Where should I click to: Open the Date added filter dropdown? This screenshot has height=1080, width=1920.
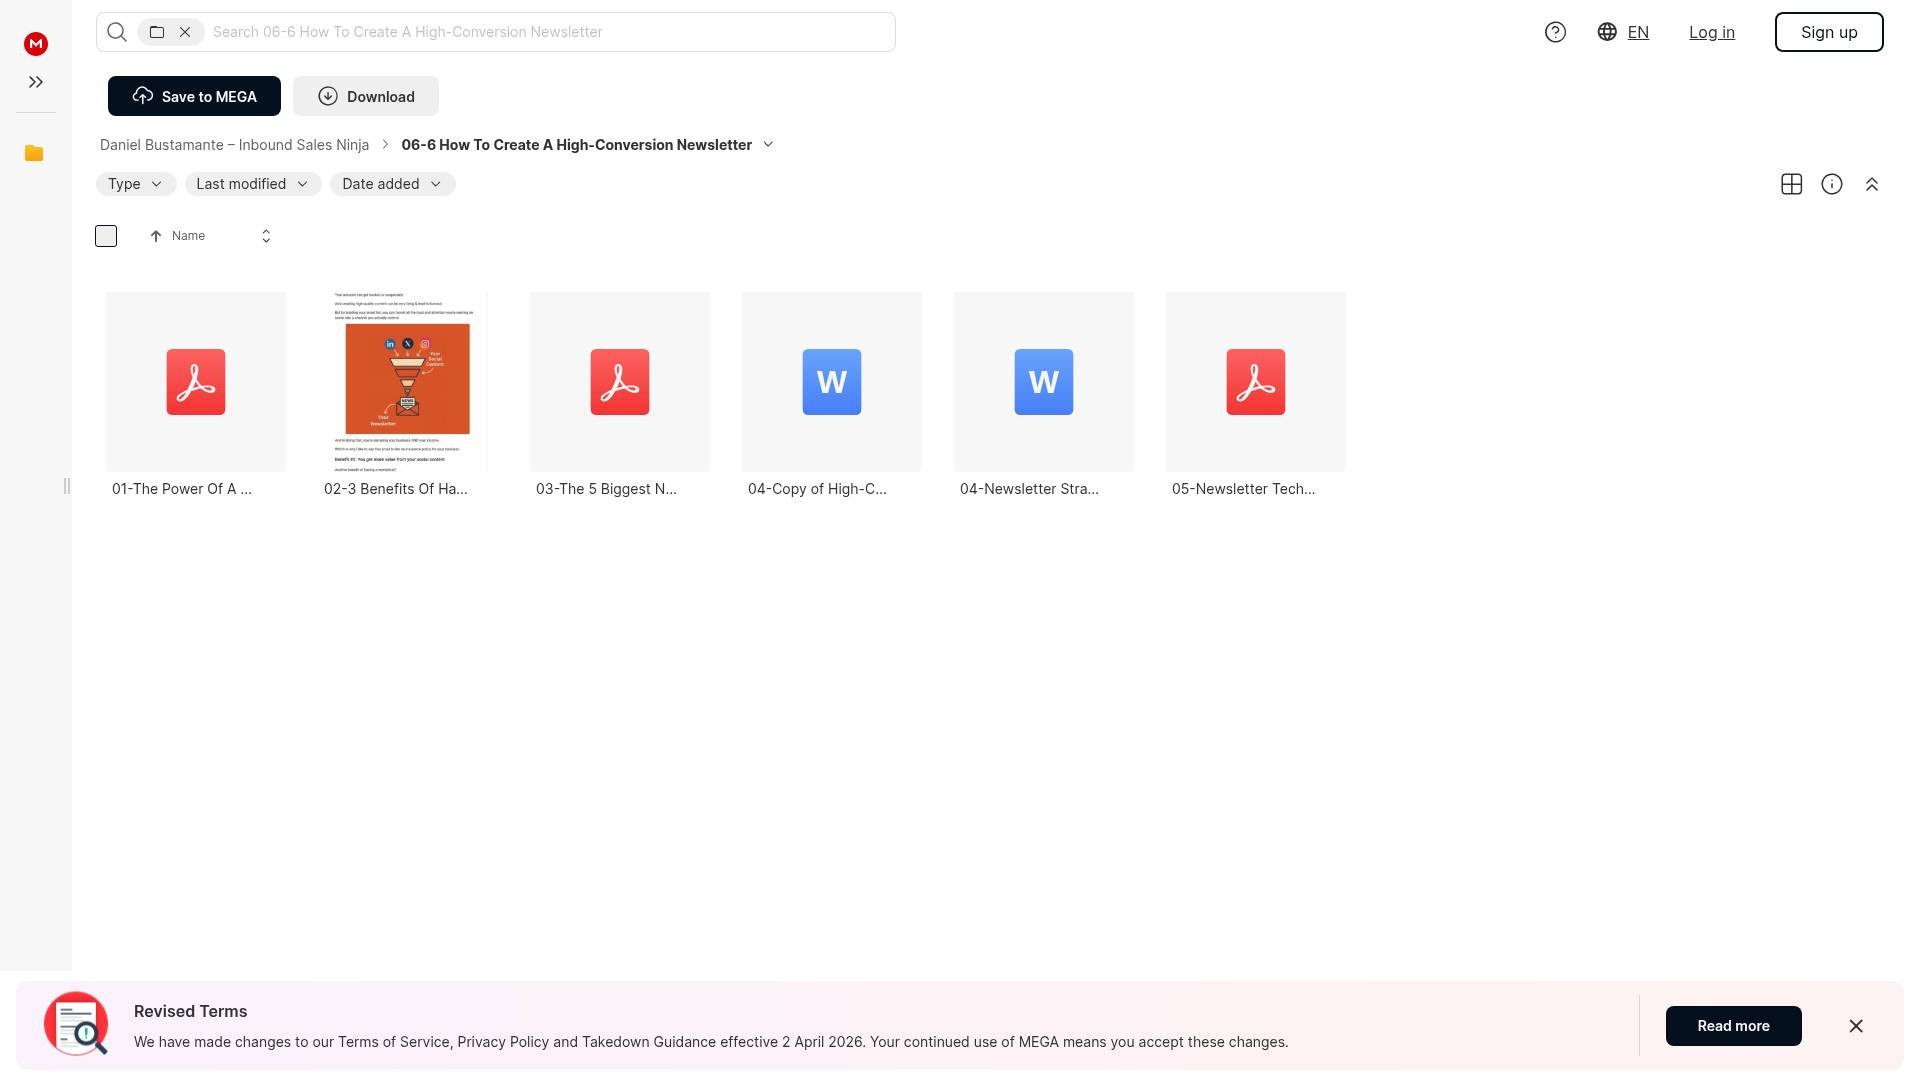tap(392, 184)
